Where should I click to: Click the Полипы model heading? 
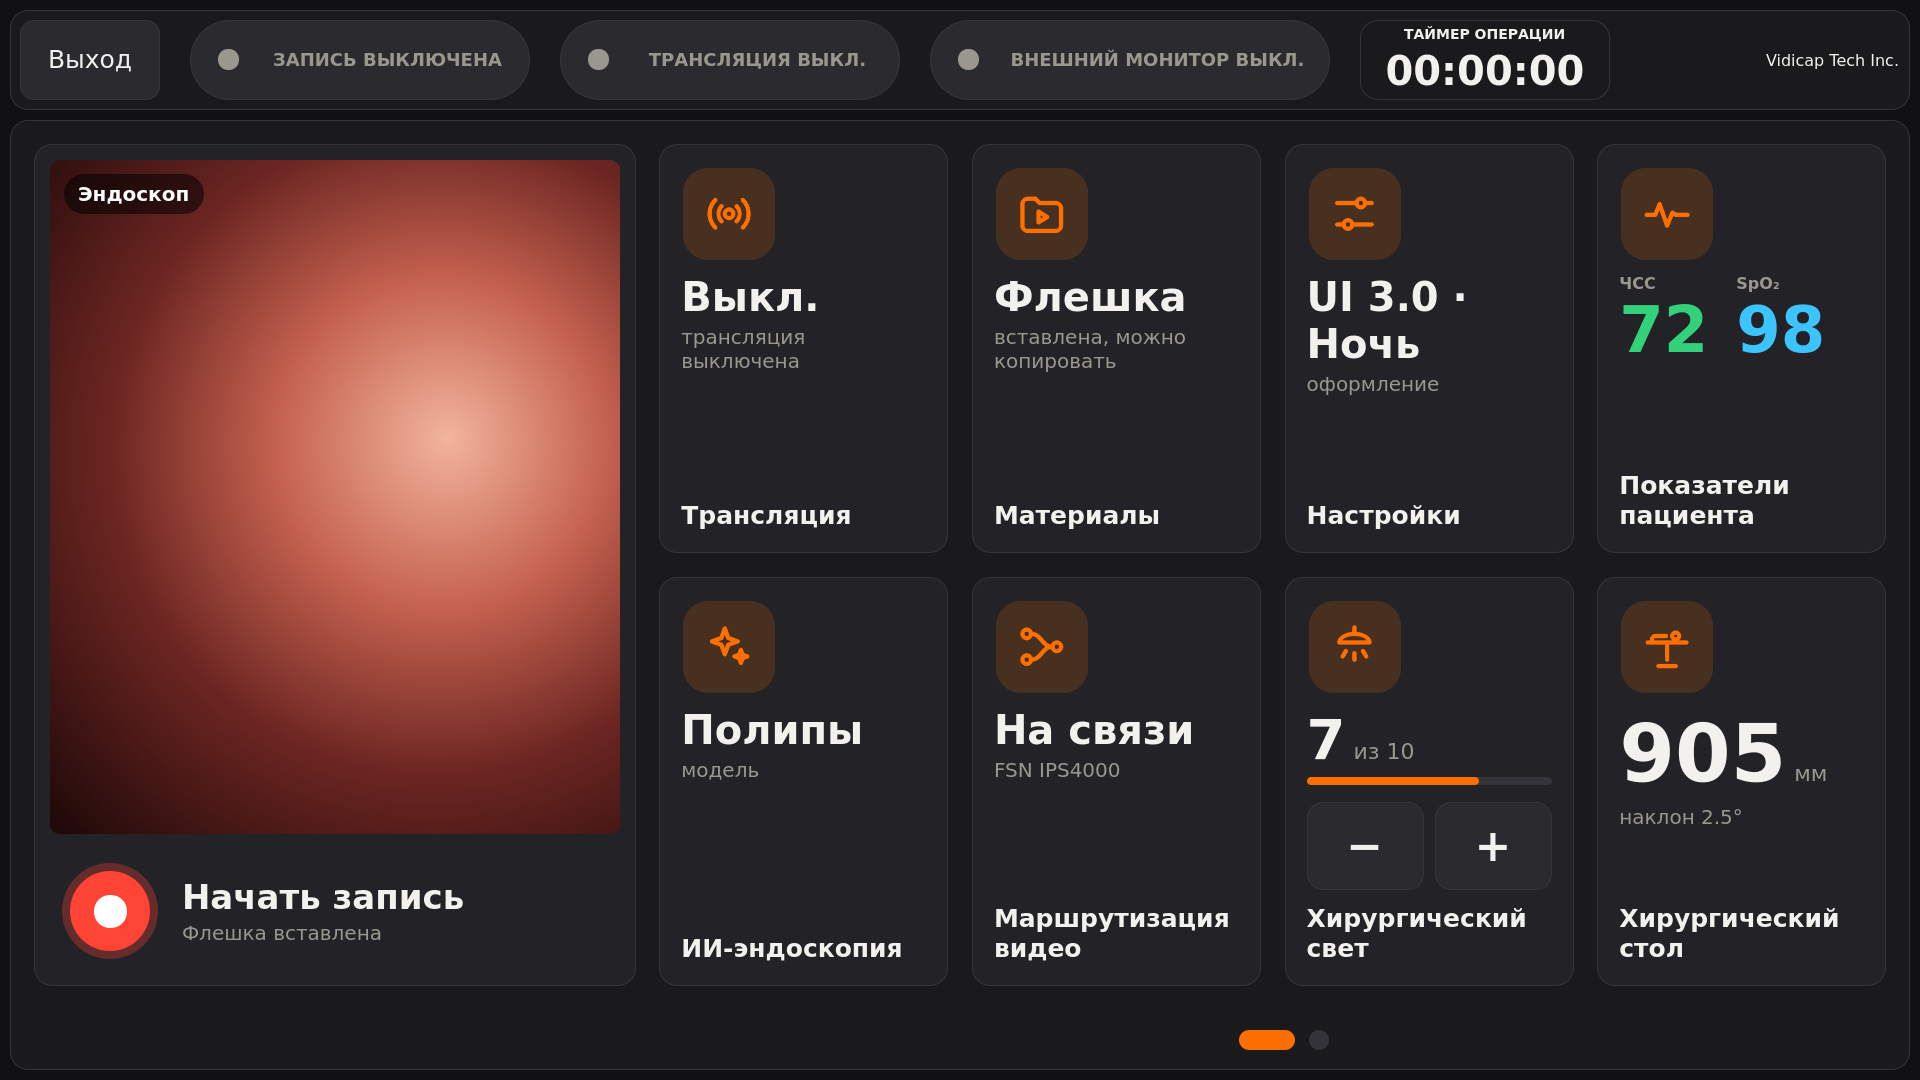(772, 730)
